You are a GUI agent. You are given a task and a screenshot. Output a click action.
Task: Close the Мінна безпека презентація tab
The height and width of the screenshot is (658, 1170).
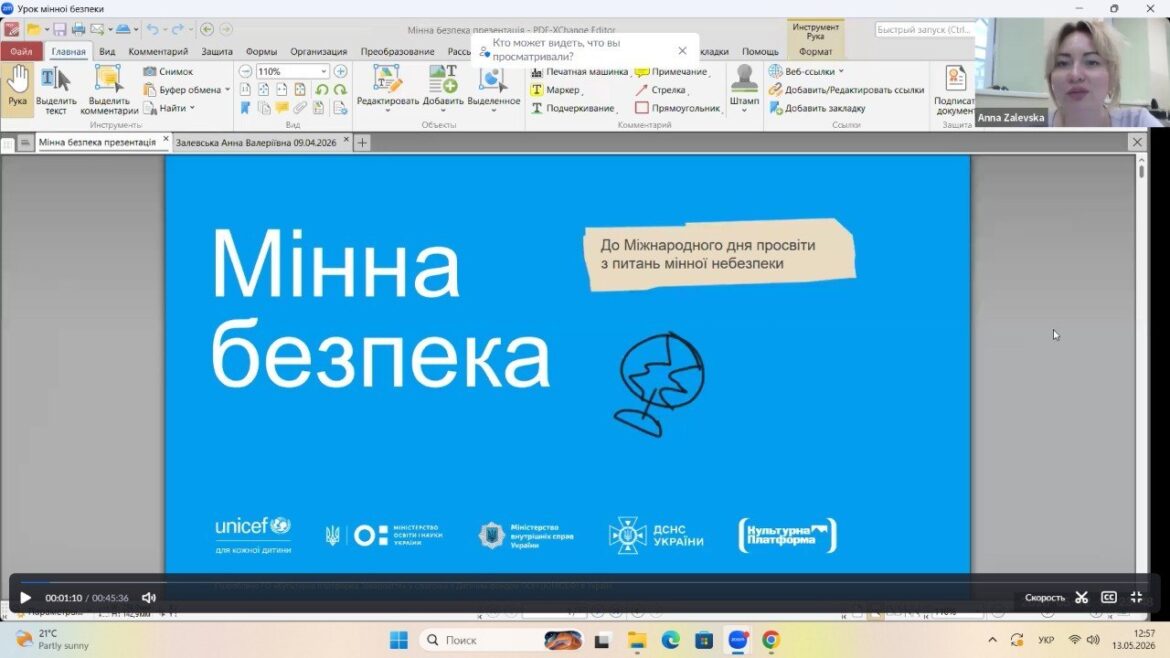(x=166, y=140)
